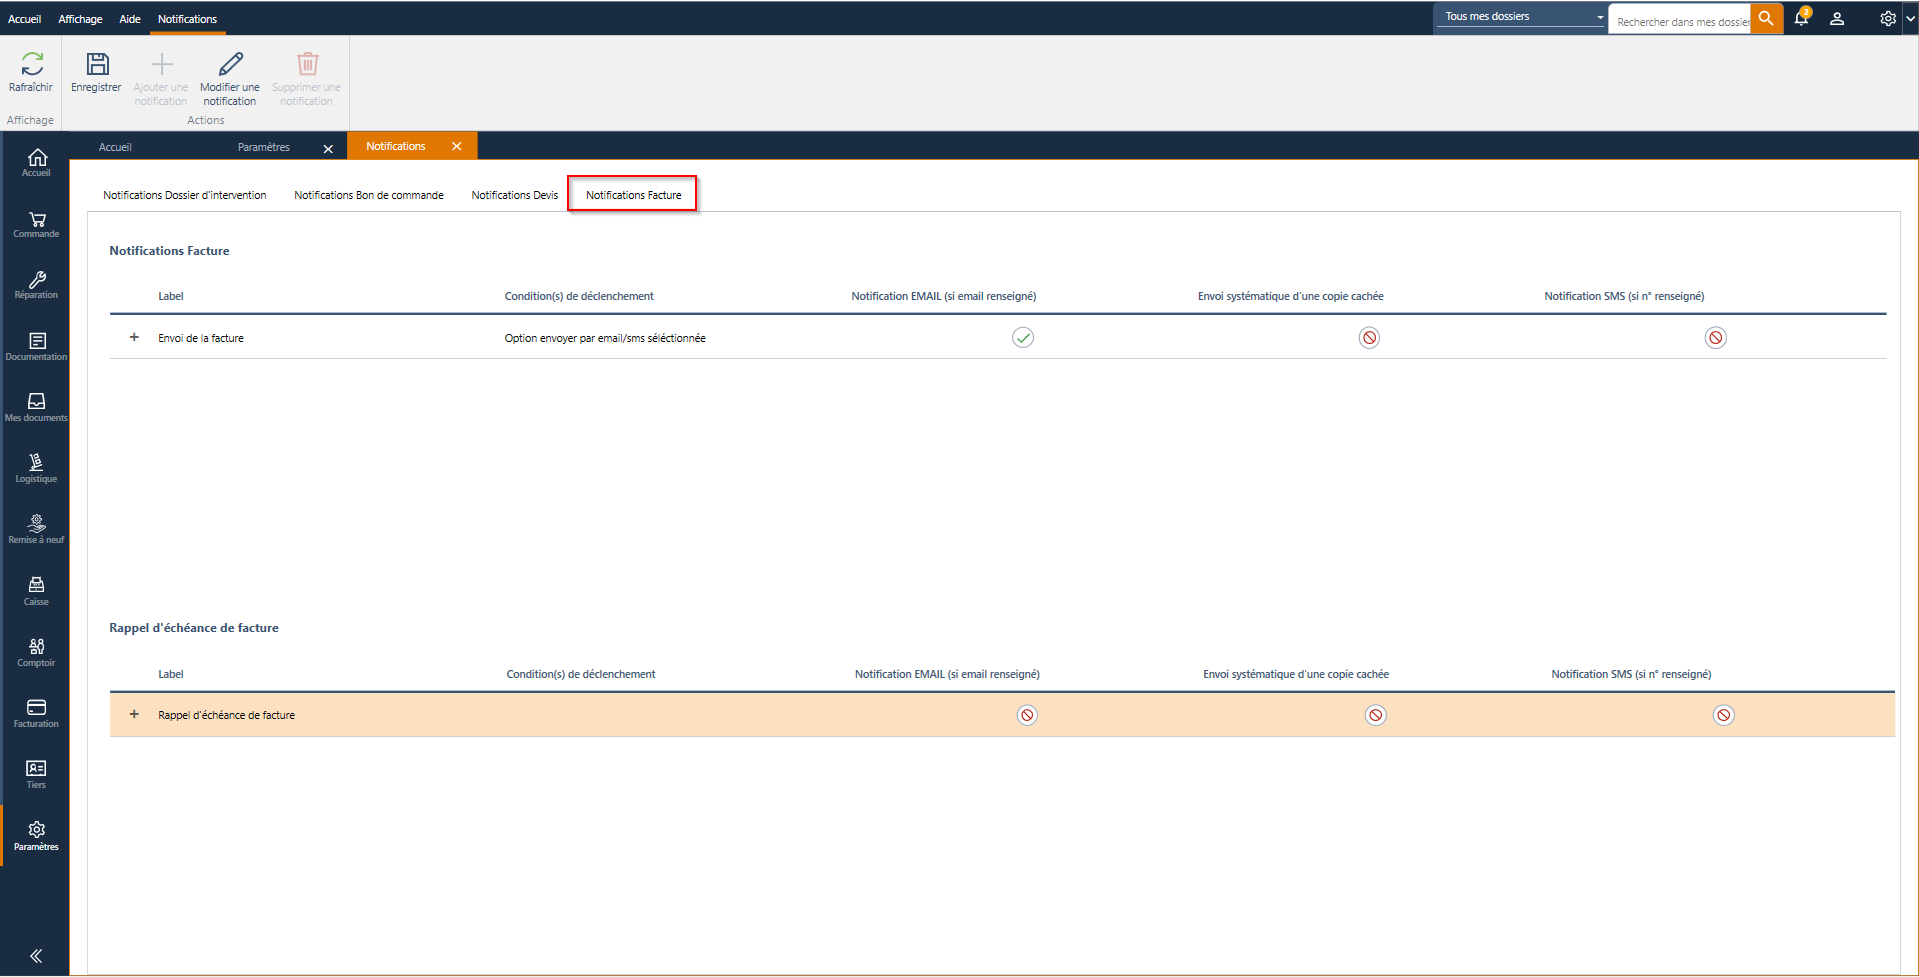Open Logistique in the sidebar
The width and height of the screenshot is (1919, 977).
click(37, 468)
